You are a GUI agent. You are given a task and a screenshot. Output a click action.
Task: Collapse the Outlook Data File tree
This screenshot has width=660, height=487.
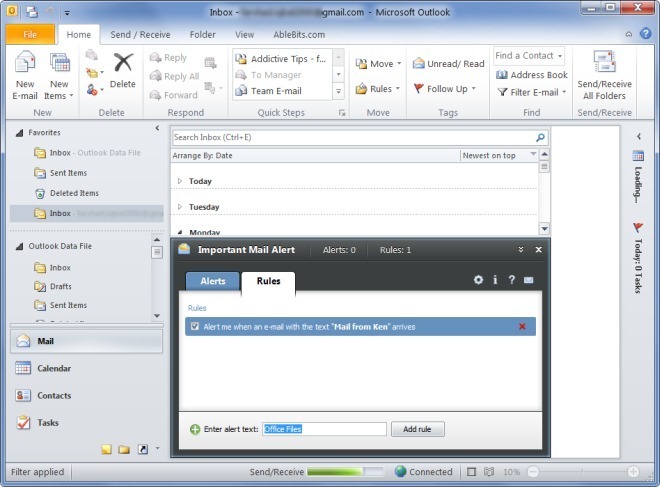19,247
